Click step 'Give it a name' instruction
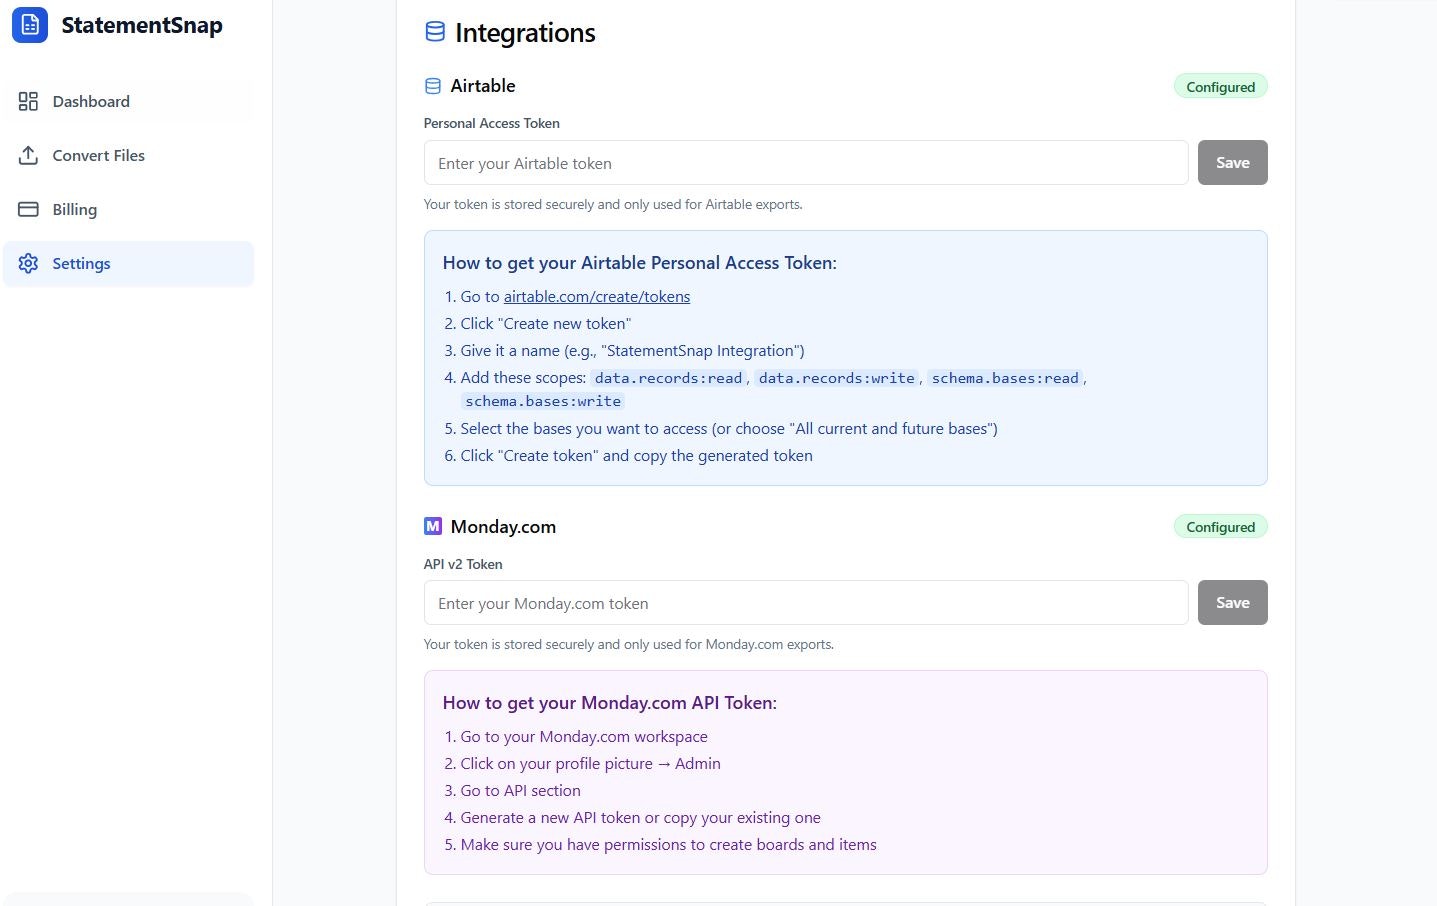Screen dimensions: 1437x906 click(x=632, y=351)
